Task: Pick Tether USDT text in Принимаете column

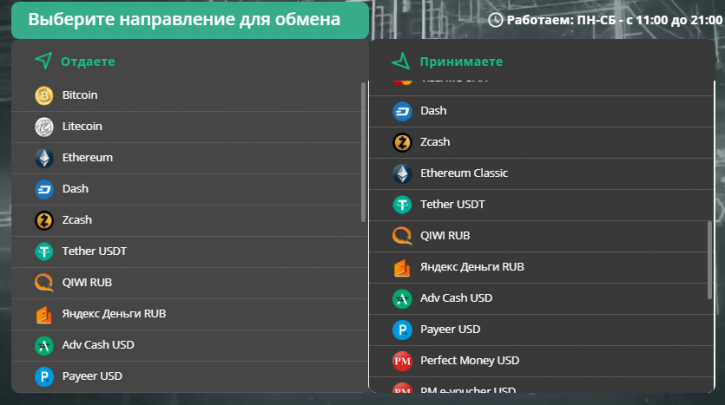Action: pyautogui.click(x=452, y=204)
